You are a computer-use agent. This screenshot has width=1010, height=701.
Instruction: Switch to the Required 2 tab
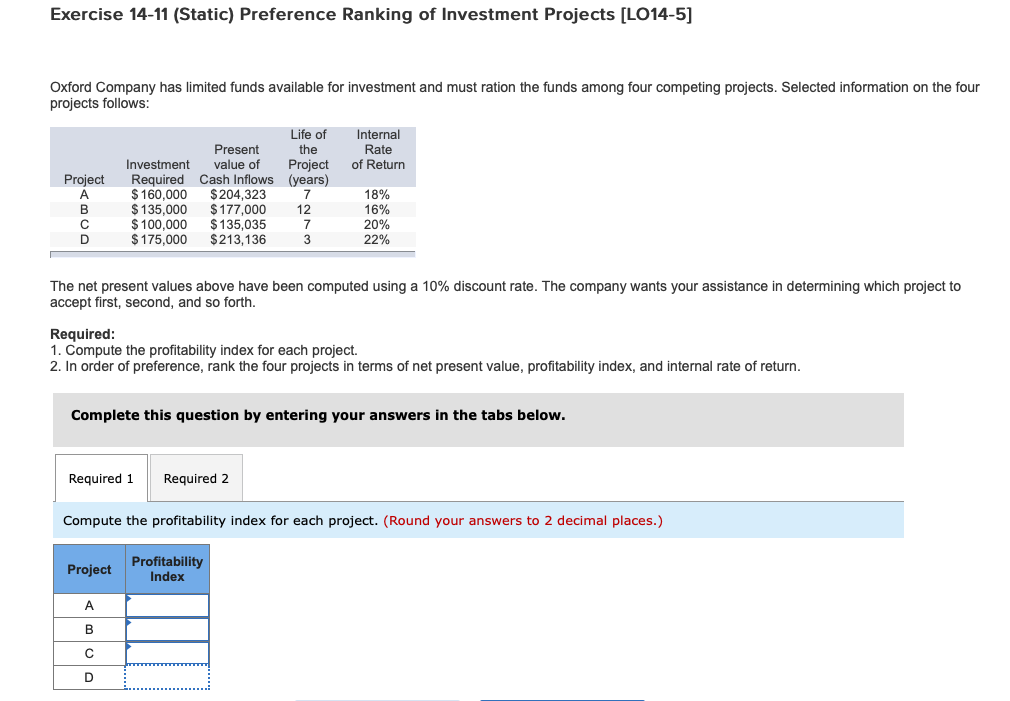point(196,477)
